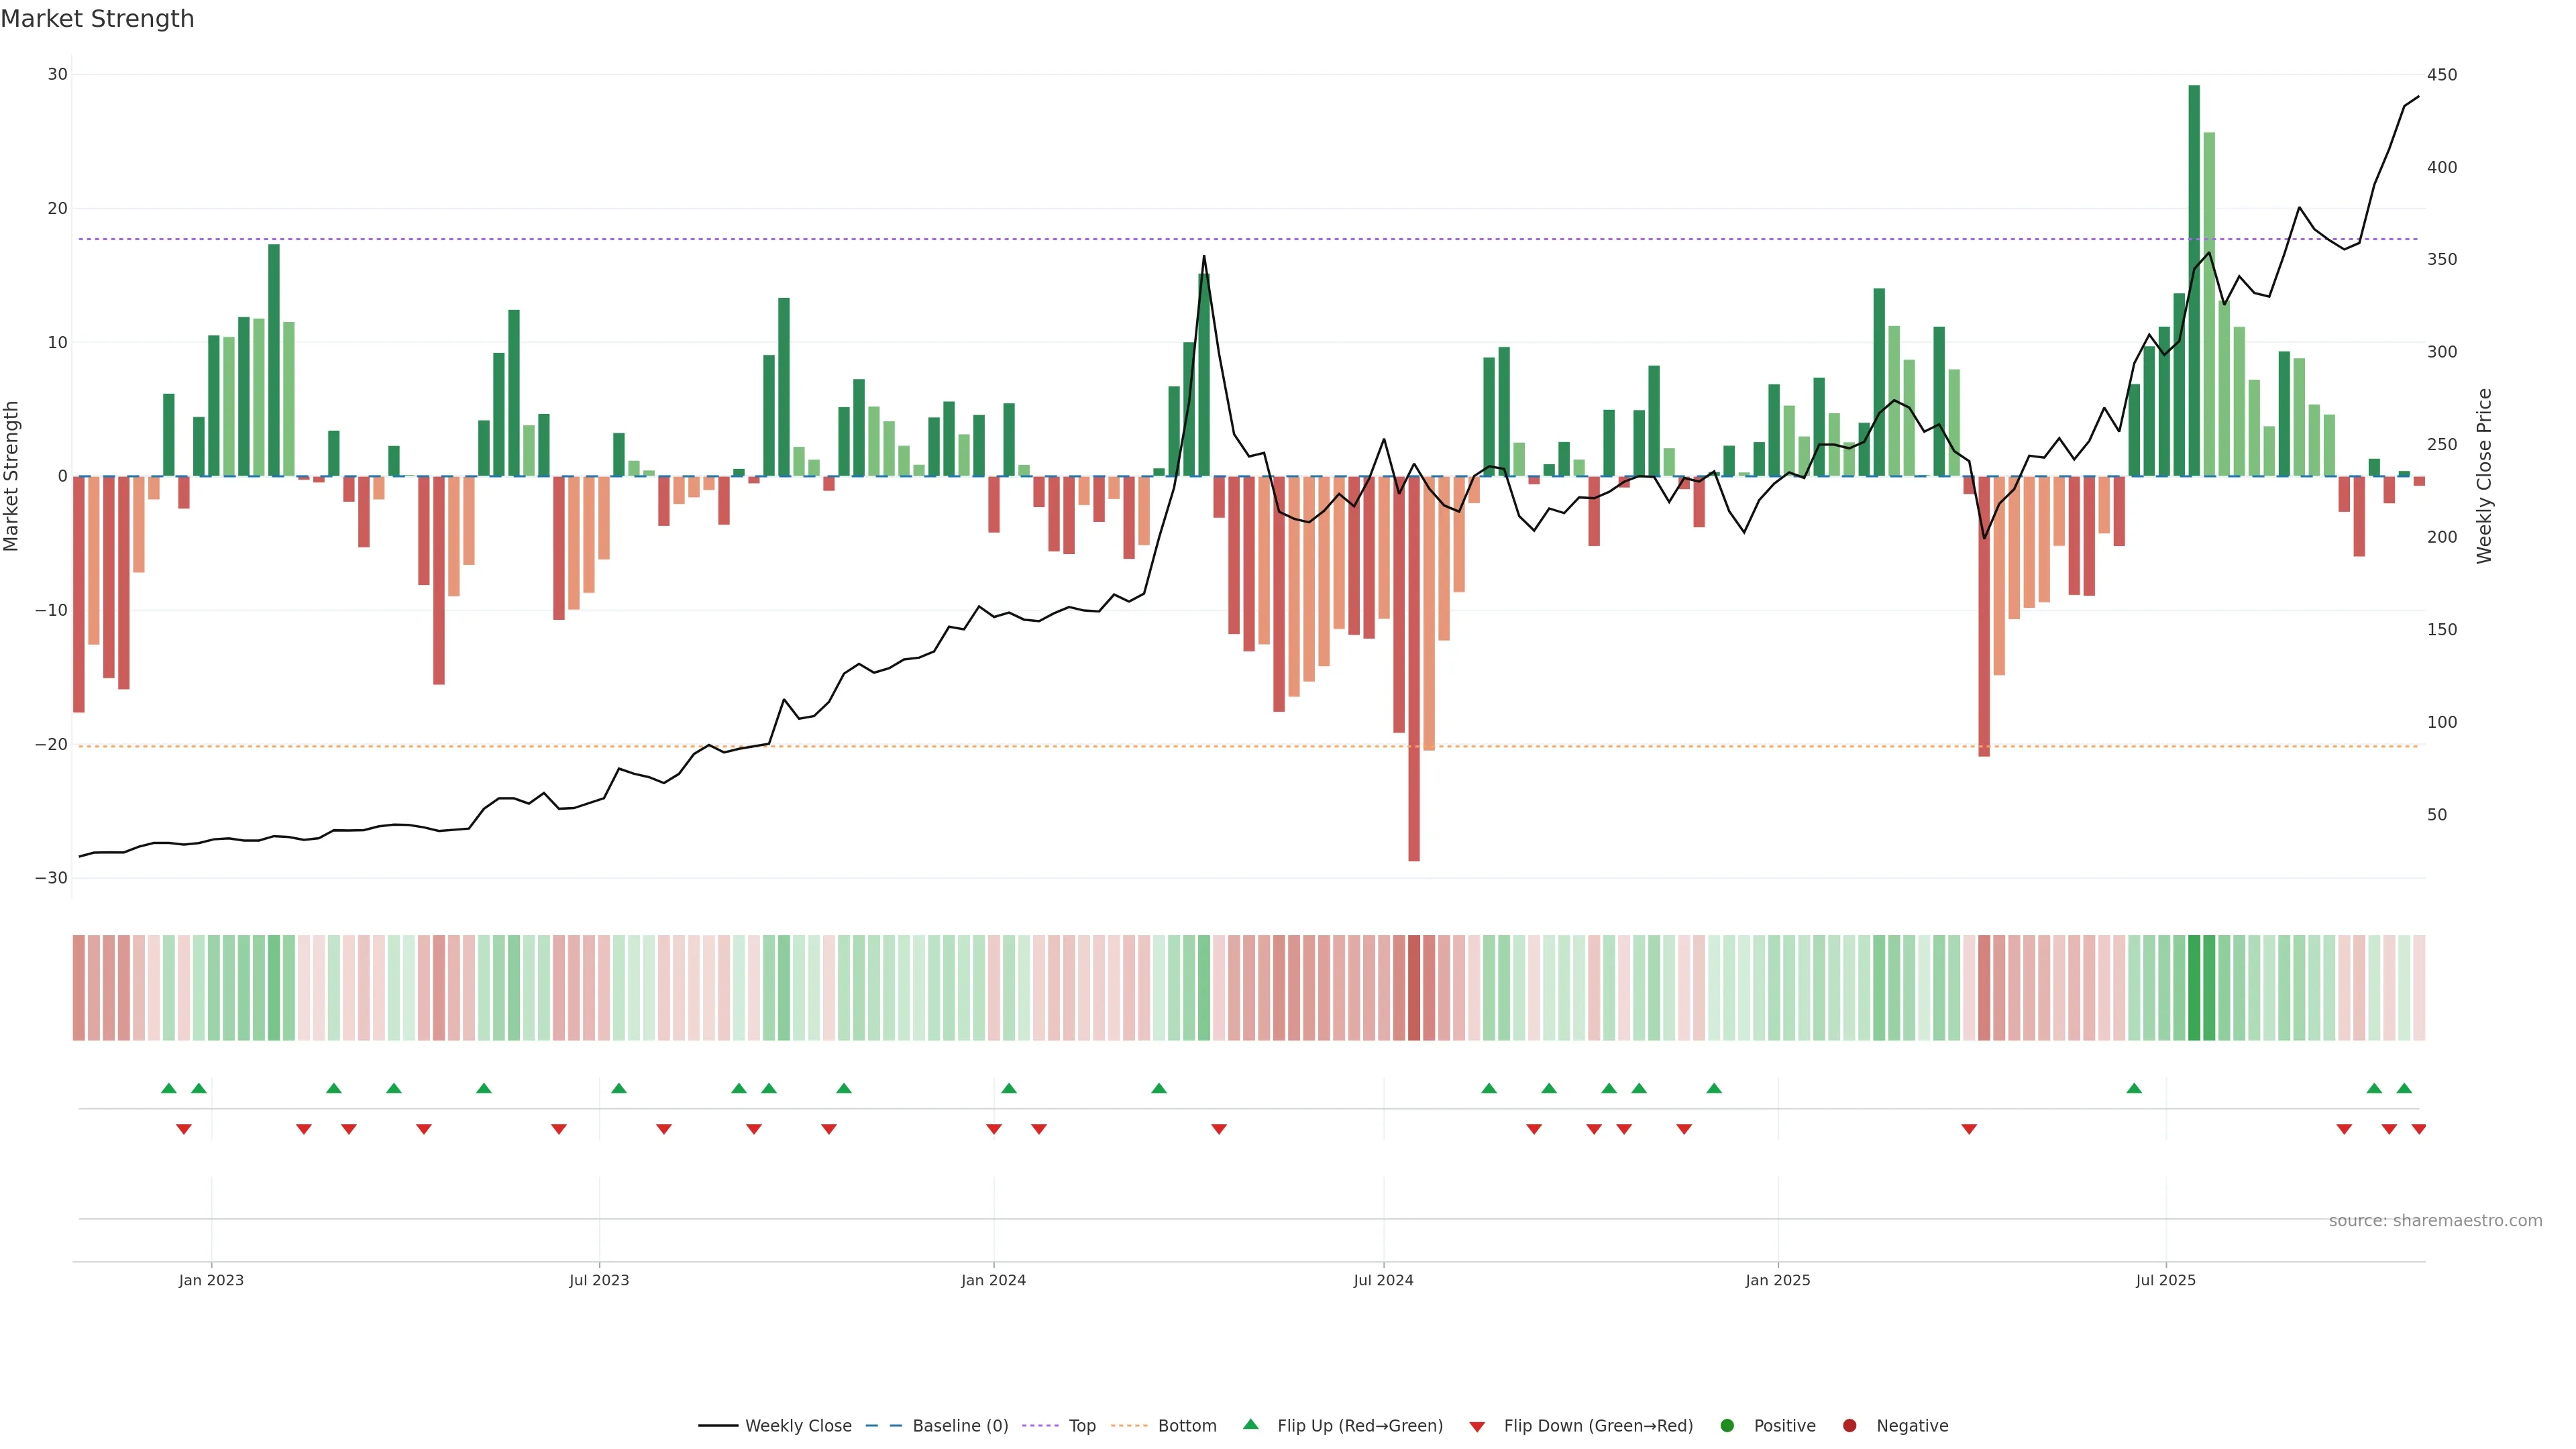Screen dimensions: 2576x1449
Task: Click the Weekly Close Price axis title
Action: 2485,476
